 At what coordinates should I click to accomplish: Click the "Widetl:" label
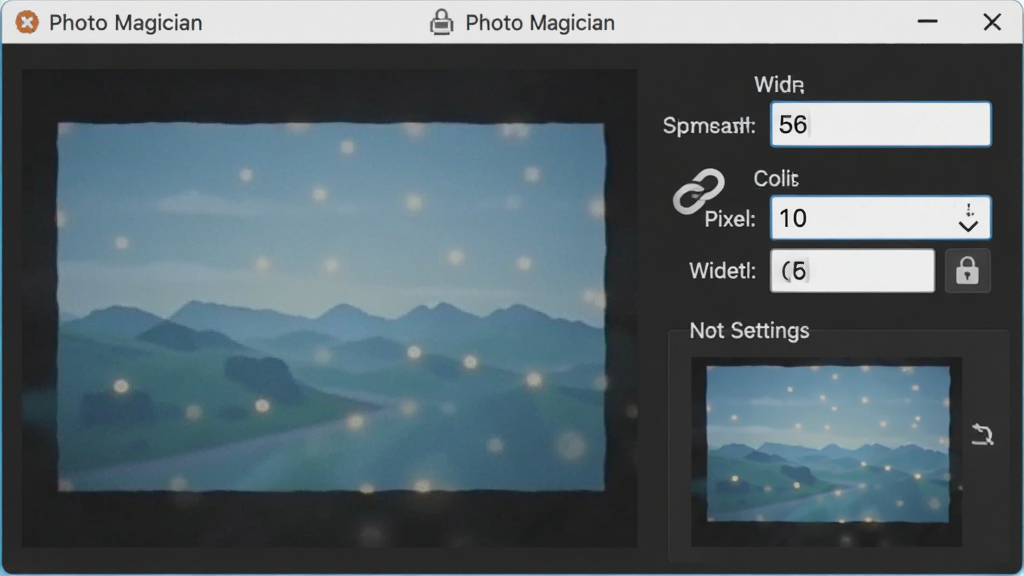722,270
